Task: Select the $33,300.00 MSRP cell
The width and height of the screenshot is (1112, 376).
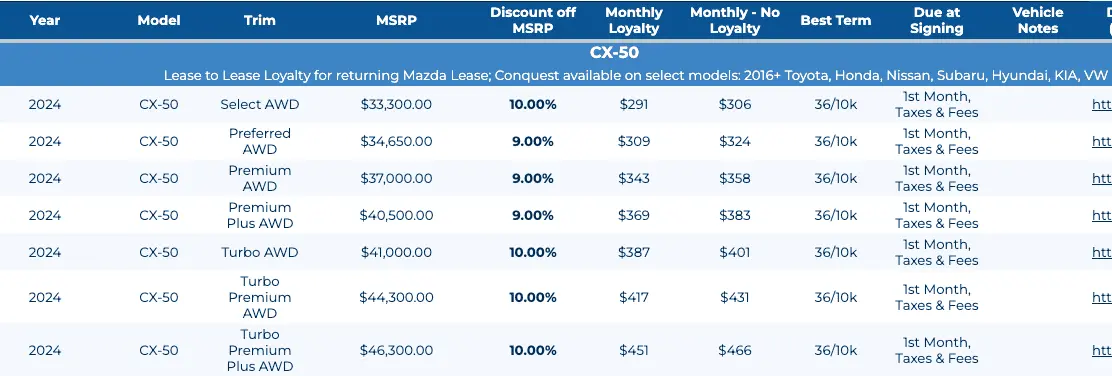Action: [x=396, y=104]
